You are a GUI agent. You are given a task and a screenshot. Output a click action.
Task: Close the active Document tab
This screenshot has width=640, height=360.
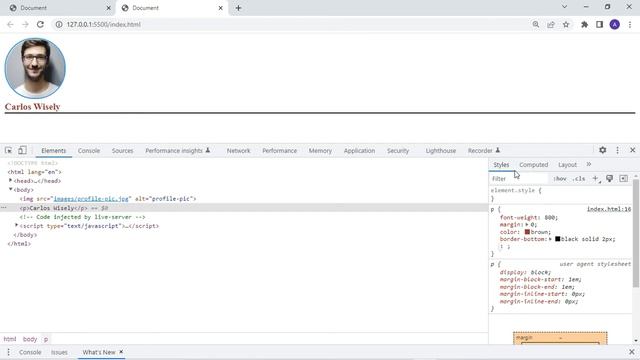click(220, 8)
